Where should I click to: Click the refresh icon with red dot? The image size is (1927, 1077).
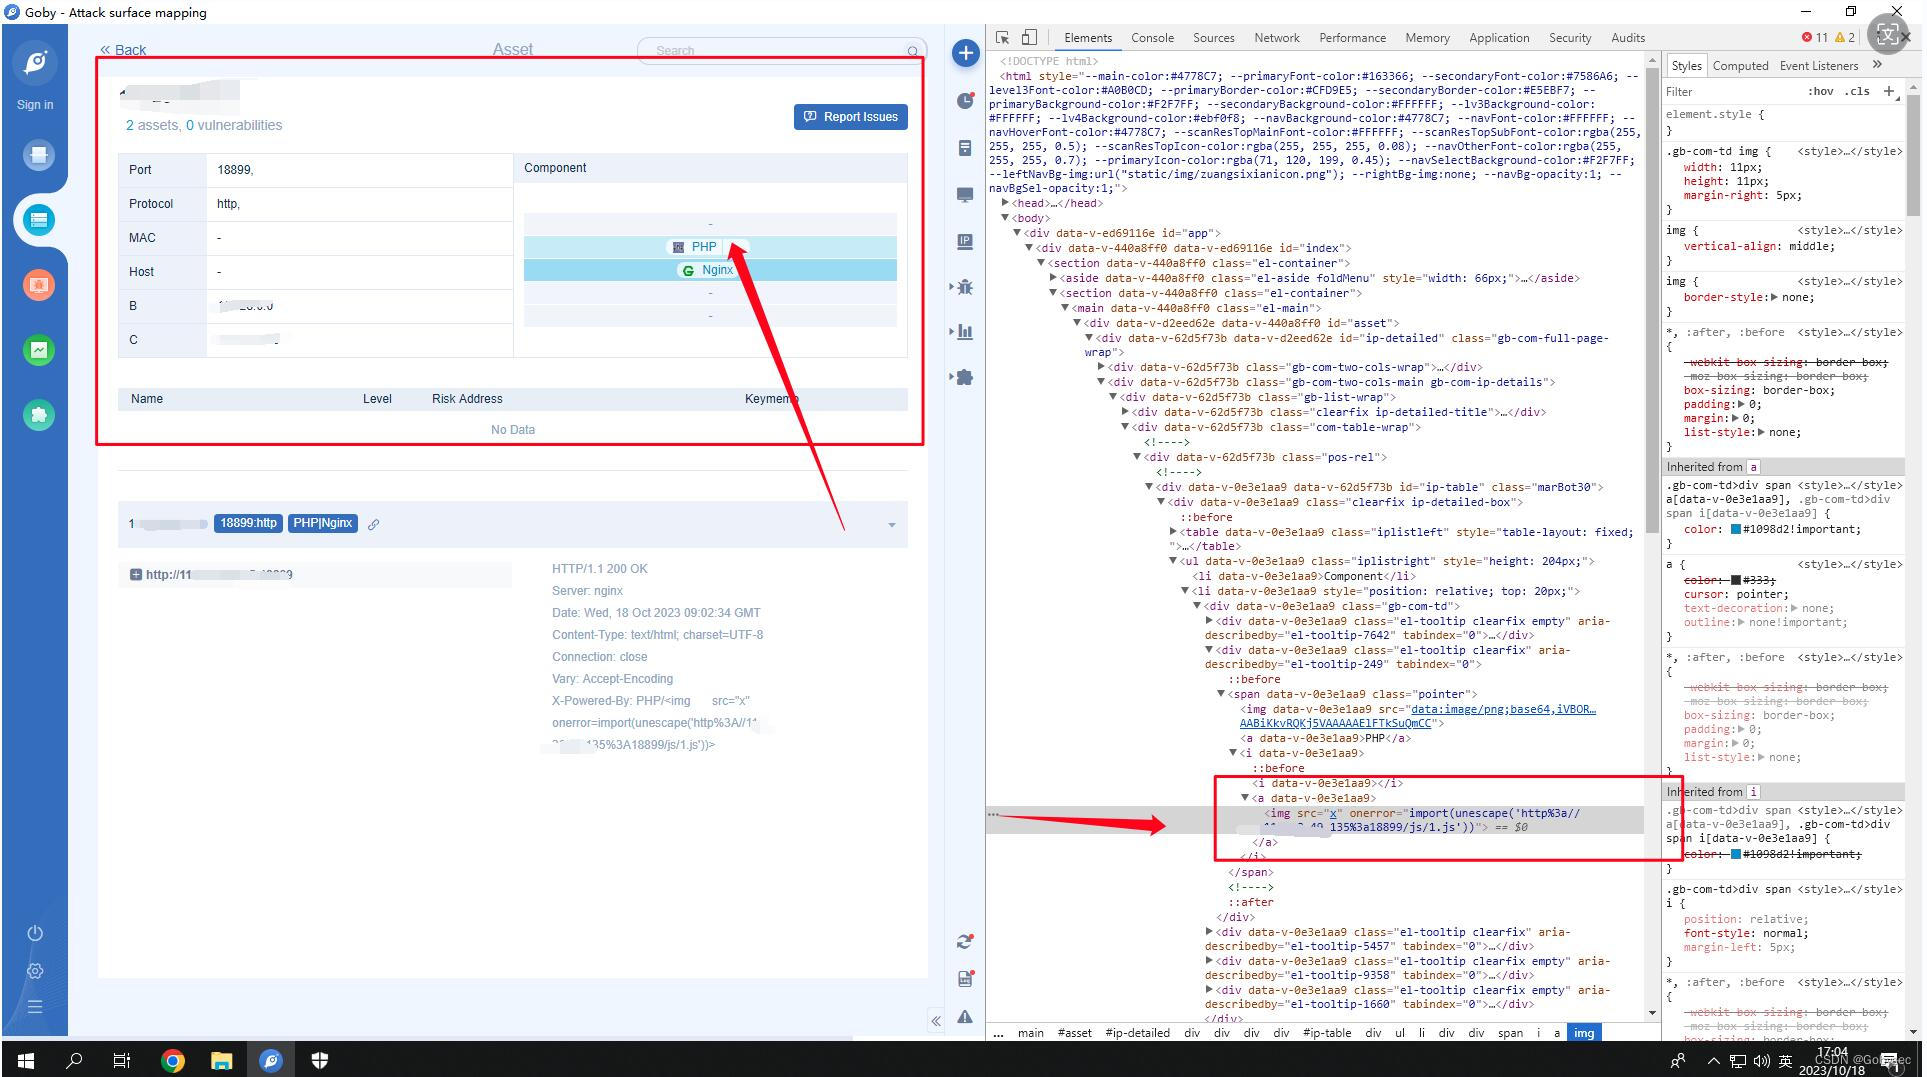[x=965, y=942]
